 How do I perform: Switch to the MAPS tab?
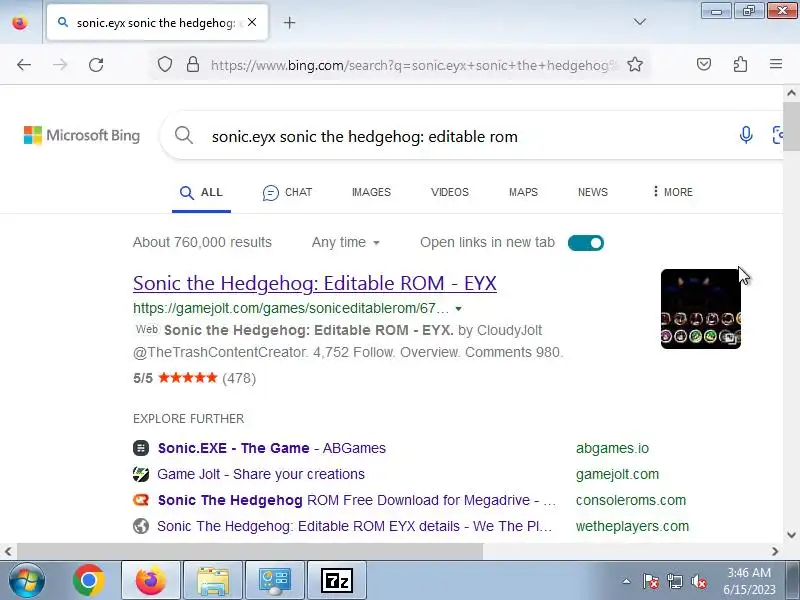[x=523, y=192]
